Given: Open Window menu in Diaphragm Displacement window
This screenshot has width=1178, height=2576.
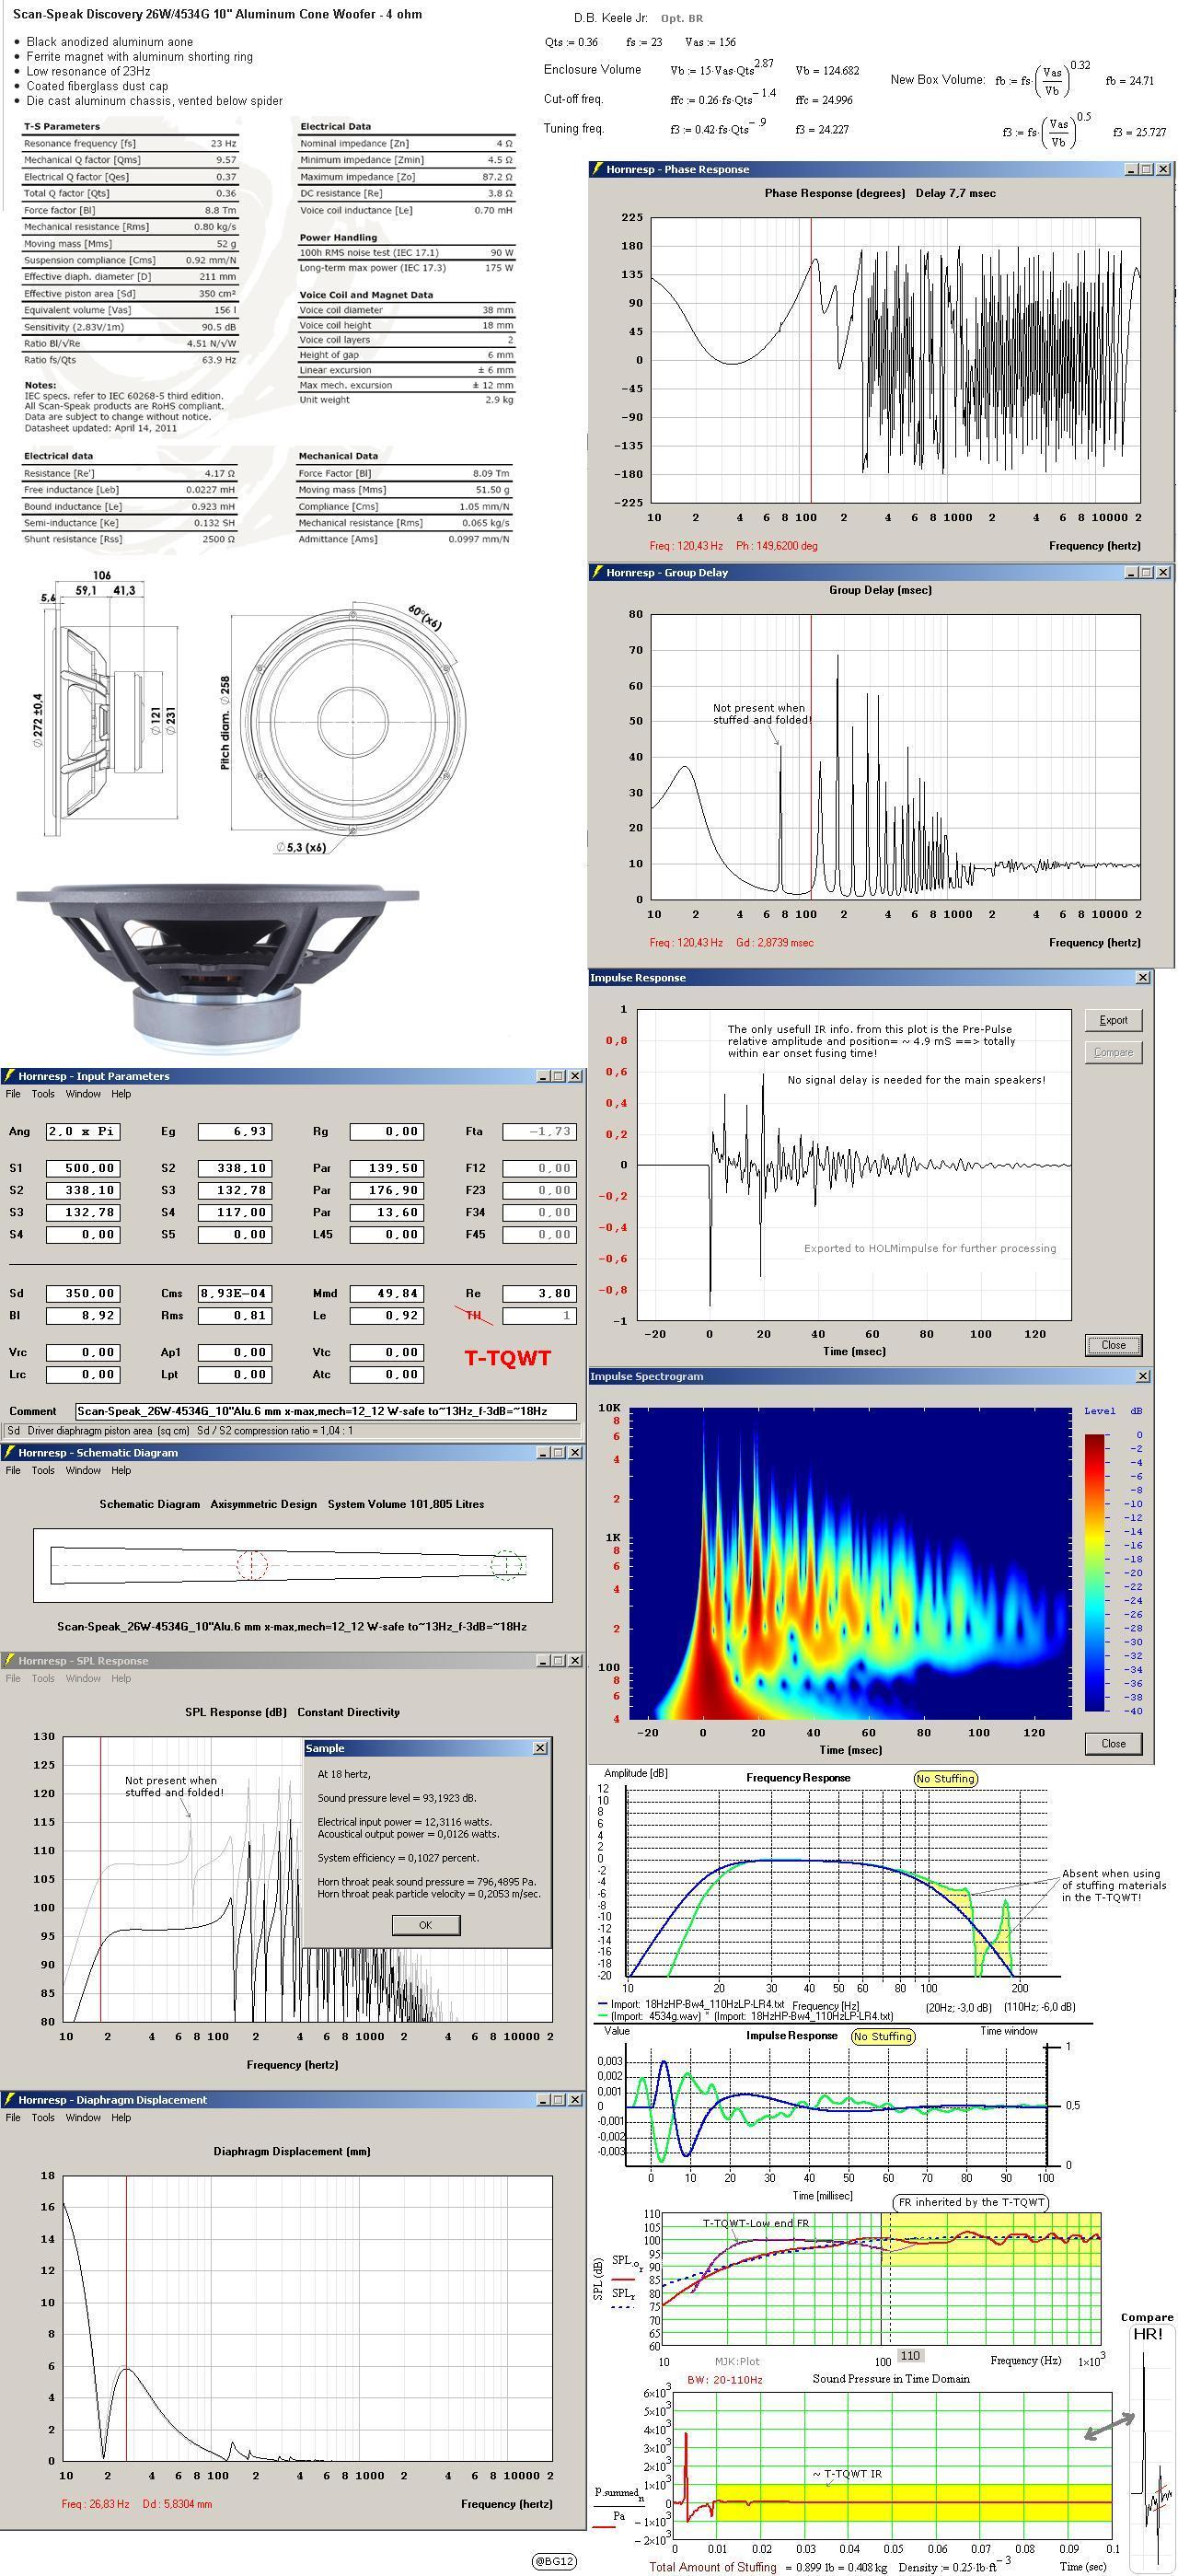Looking at the screenshot, I should click(x=83, y=2118).
